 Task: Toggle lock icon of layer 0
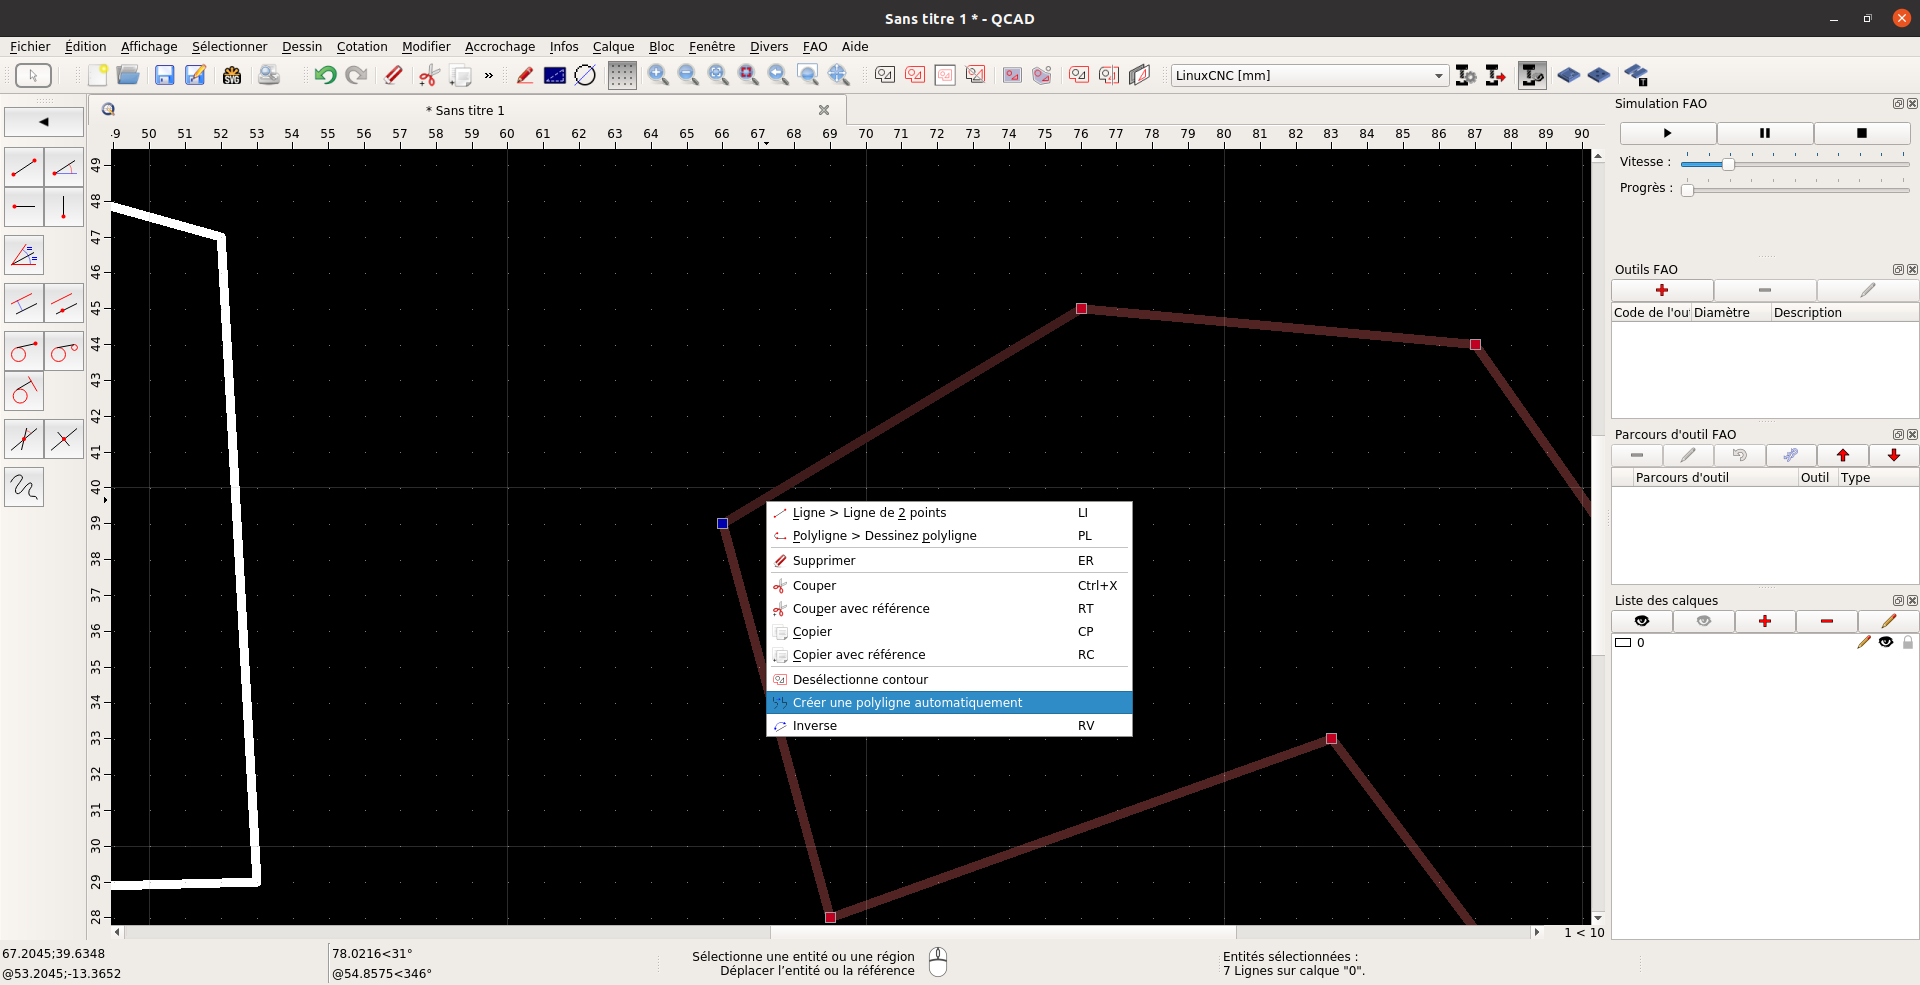pos(1908,642)
